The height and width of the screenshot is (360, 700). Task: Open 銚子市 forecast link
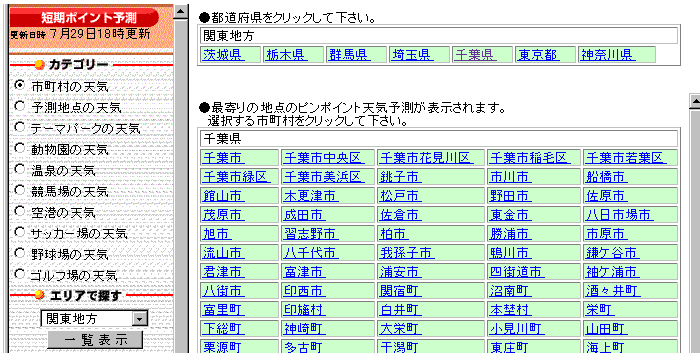[400, 177]
